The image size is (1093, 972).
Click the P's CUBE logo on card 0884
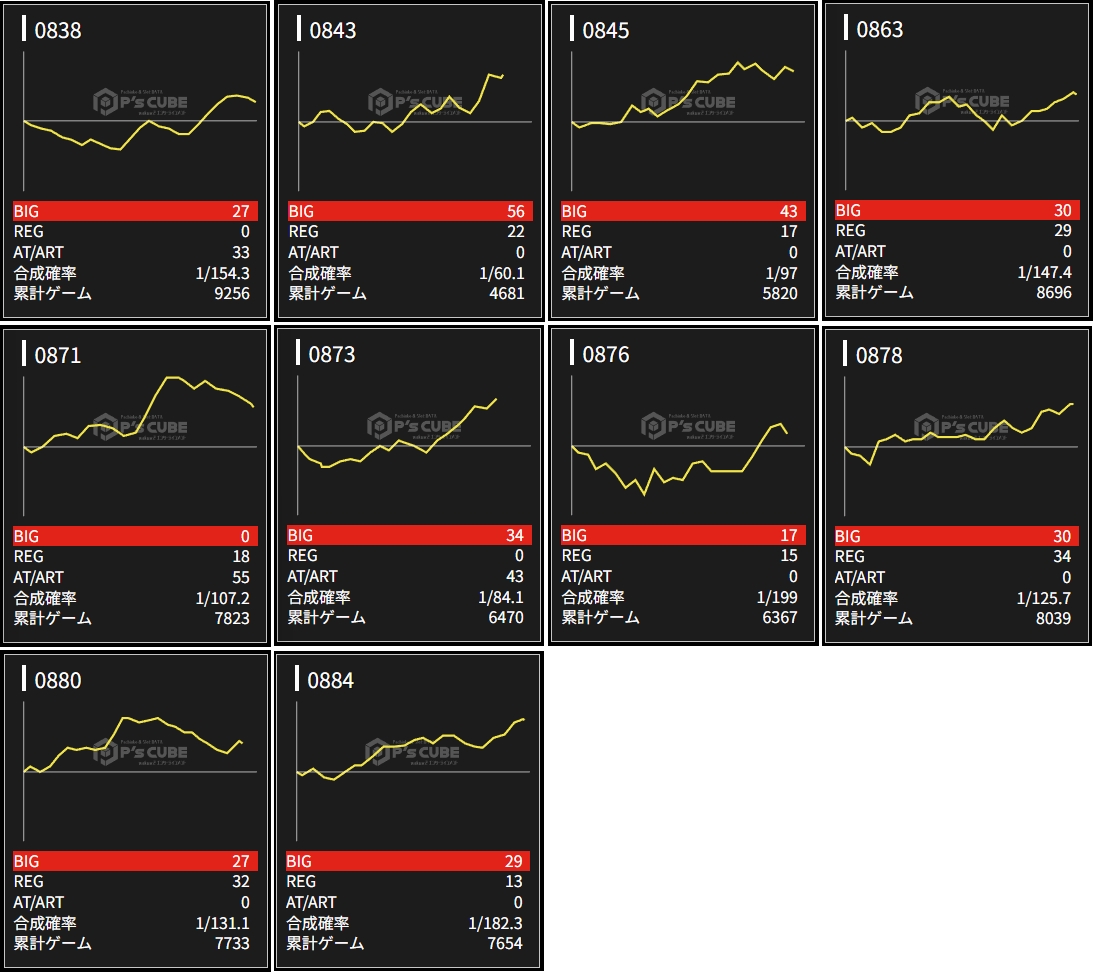pos(413,751)
